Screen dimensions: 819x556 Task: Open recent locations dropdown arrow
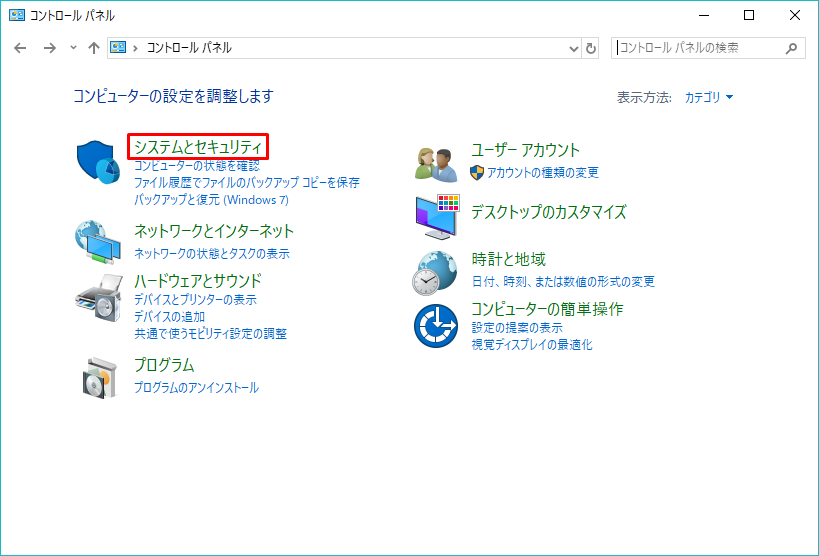73,48
